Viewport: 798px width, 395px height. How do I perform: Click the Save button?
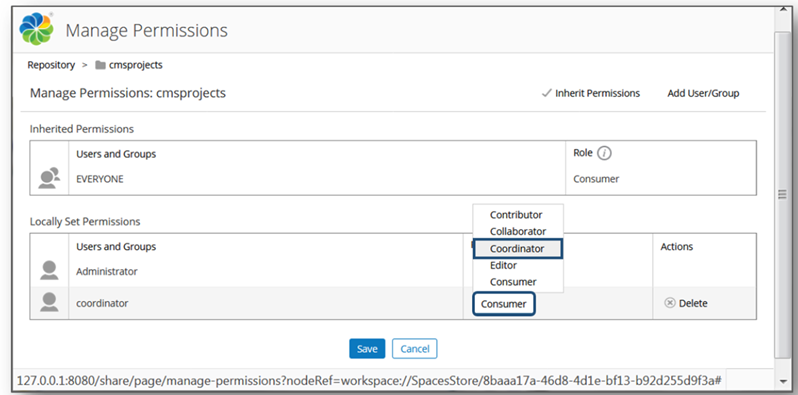tap(367, 349)
